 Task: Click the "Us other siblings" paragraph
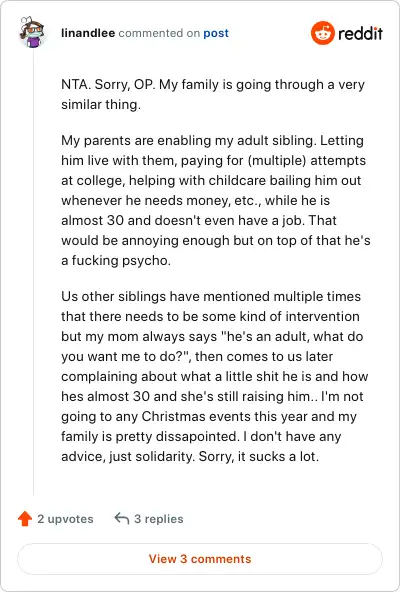point(215,376)
